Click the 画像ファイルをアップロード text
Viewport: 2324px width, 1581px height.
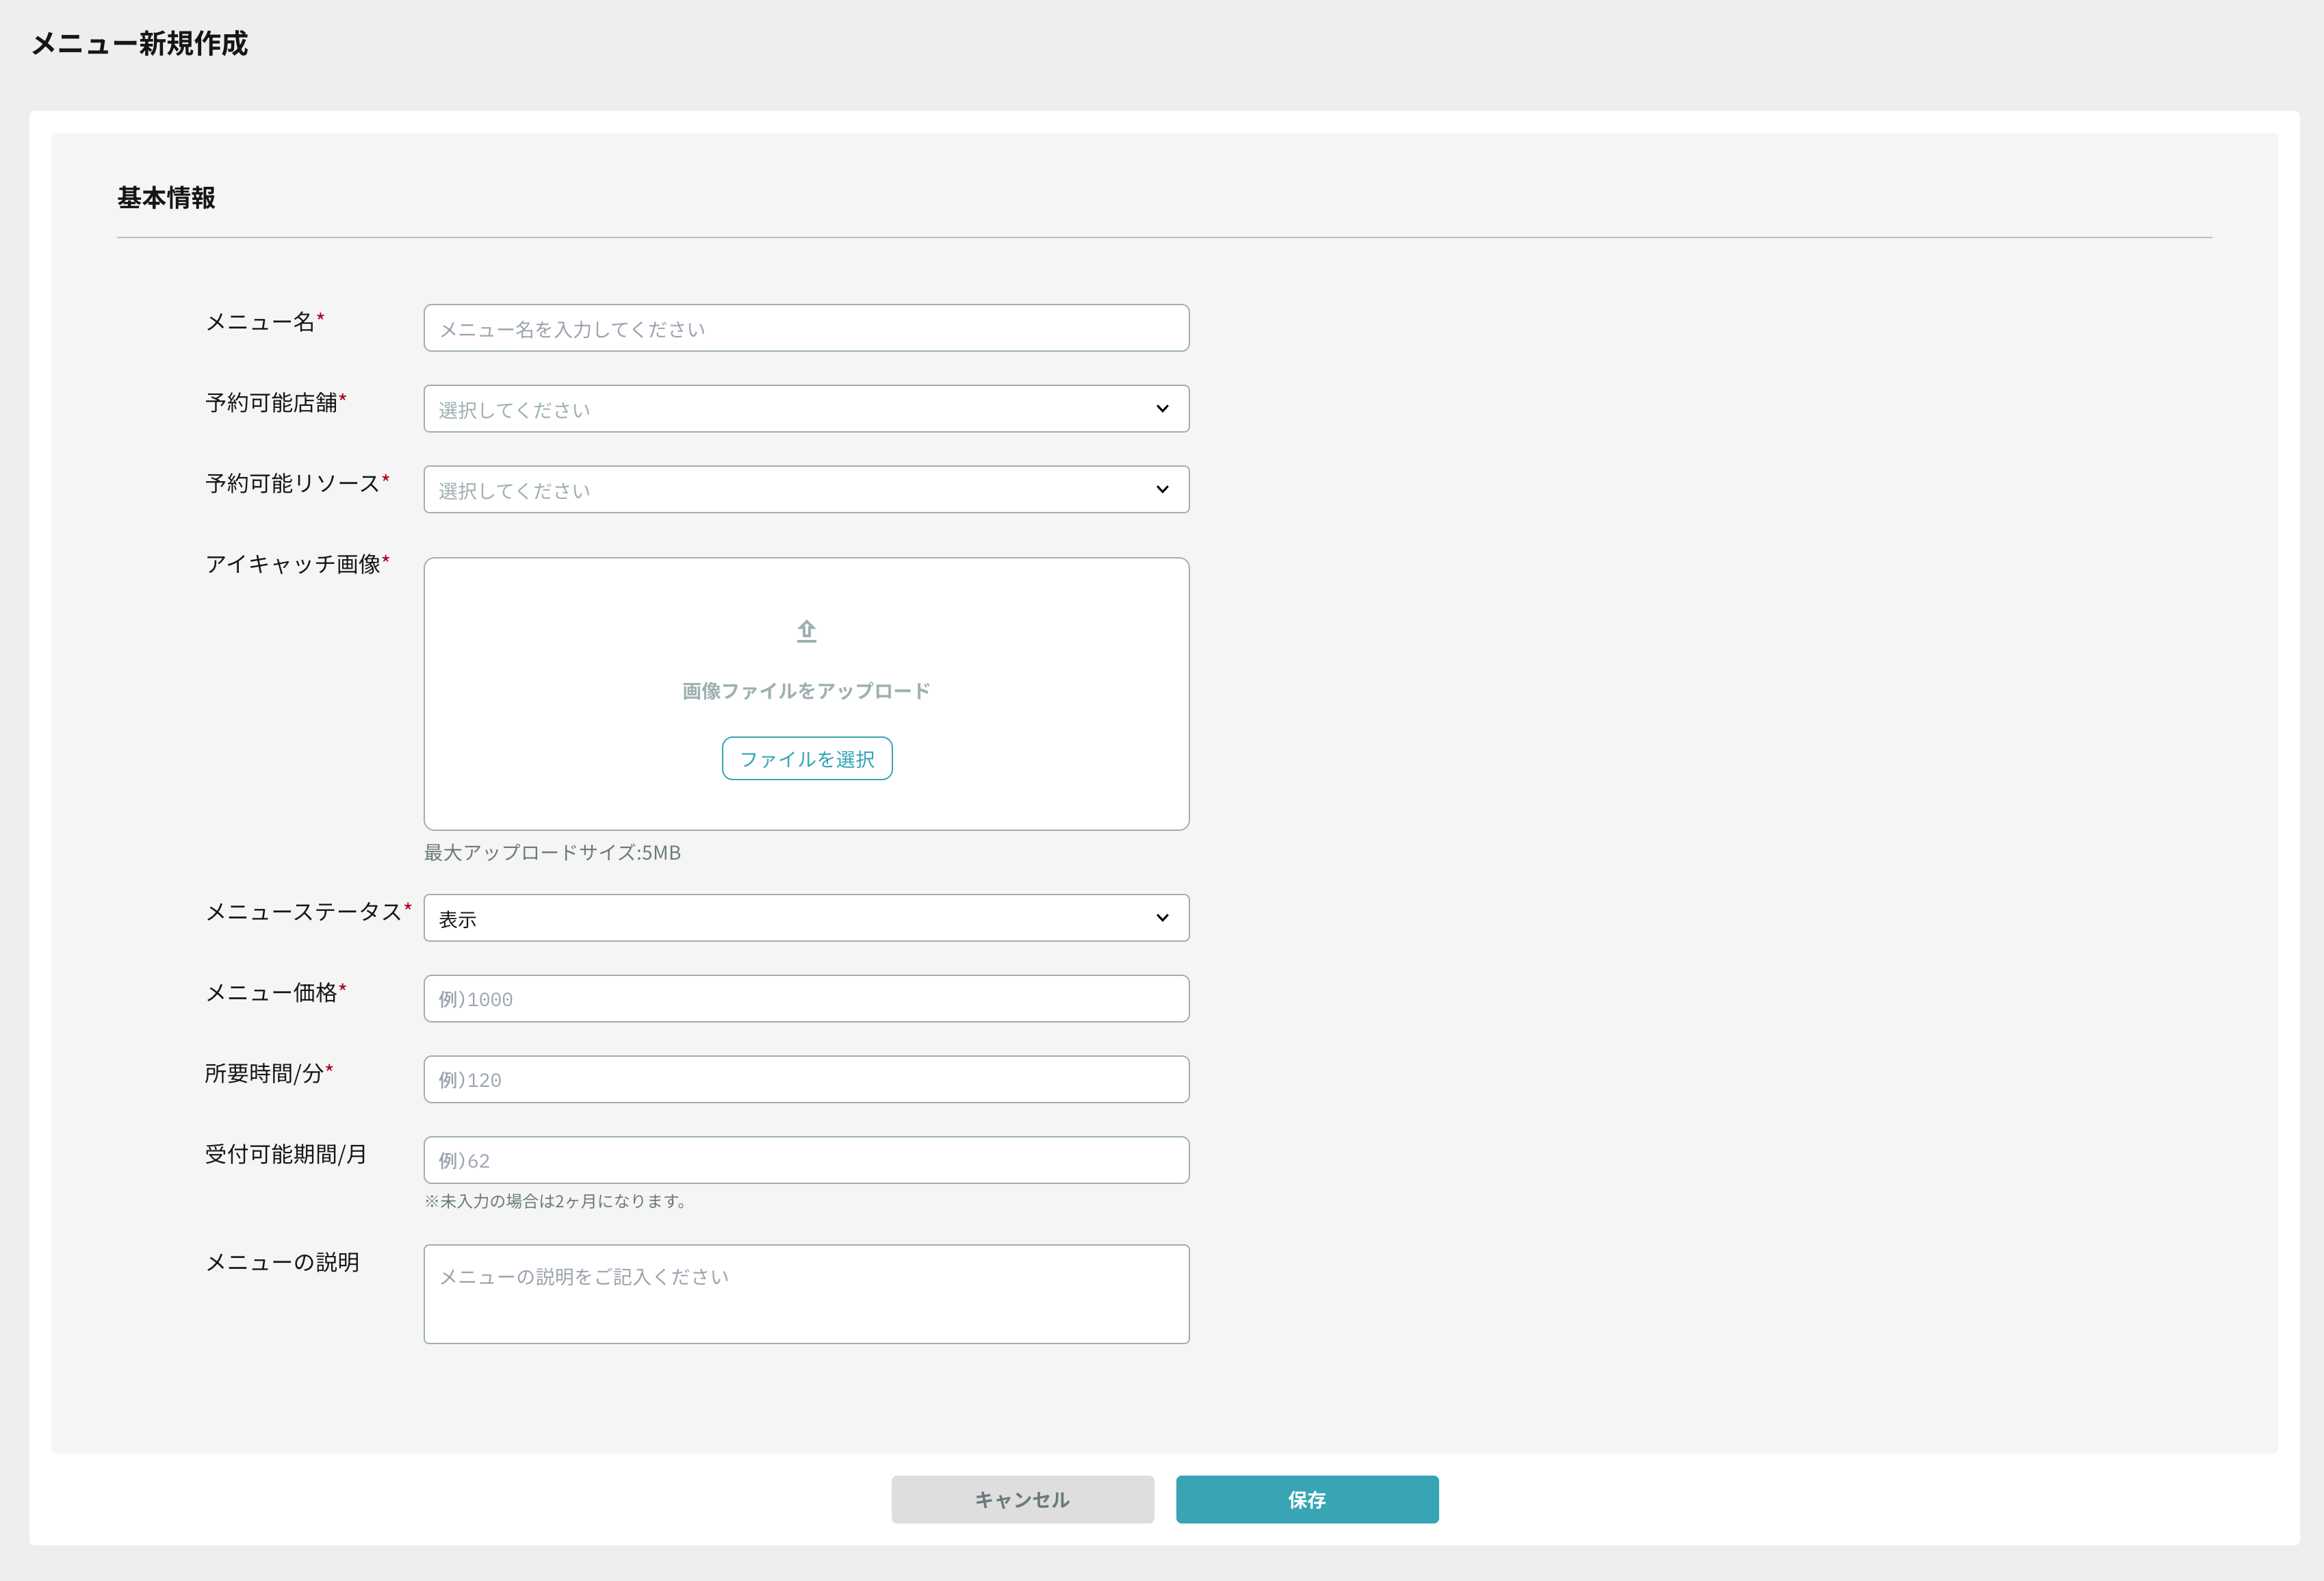806,691
